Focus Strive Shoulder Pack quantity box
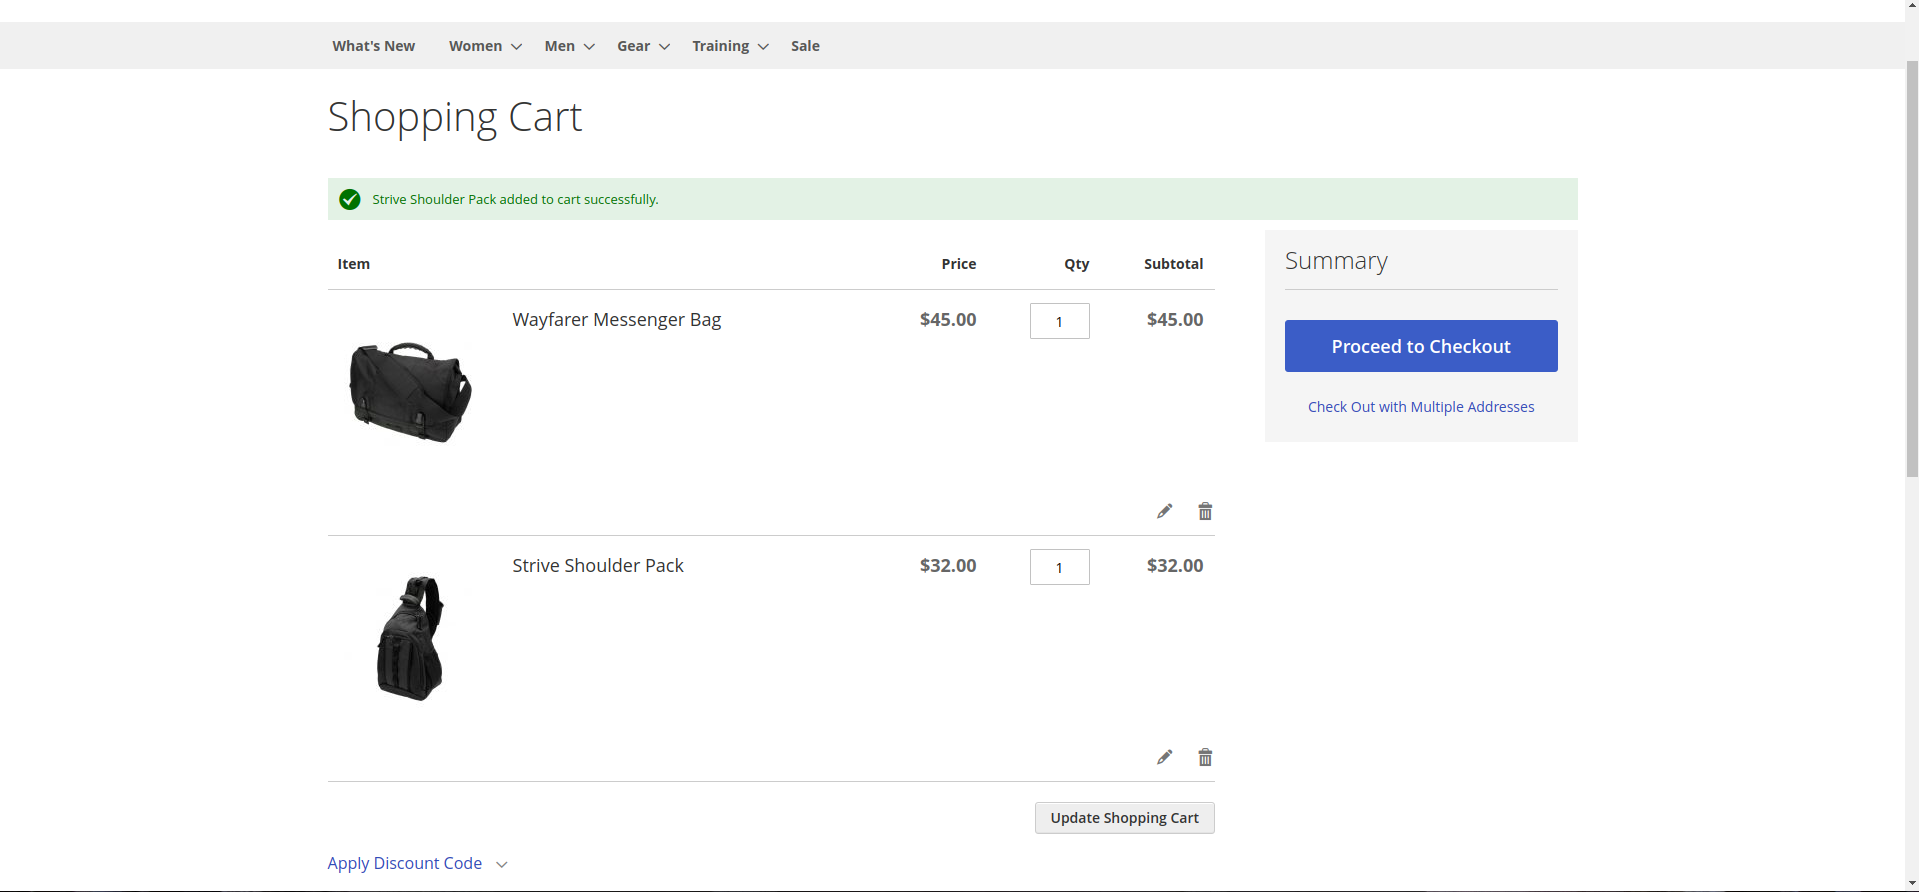The image size is (1919, 892). pyautogui.click(x=1059, y=567)
